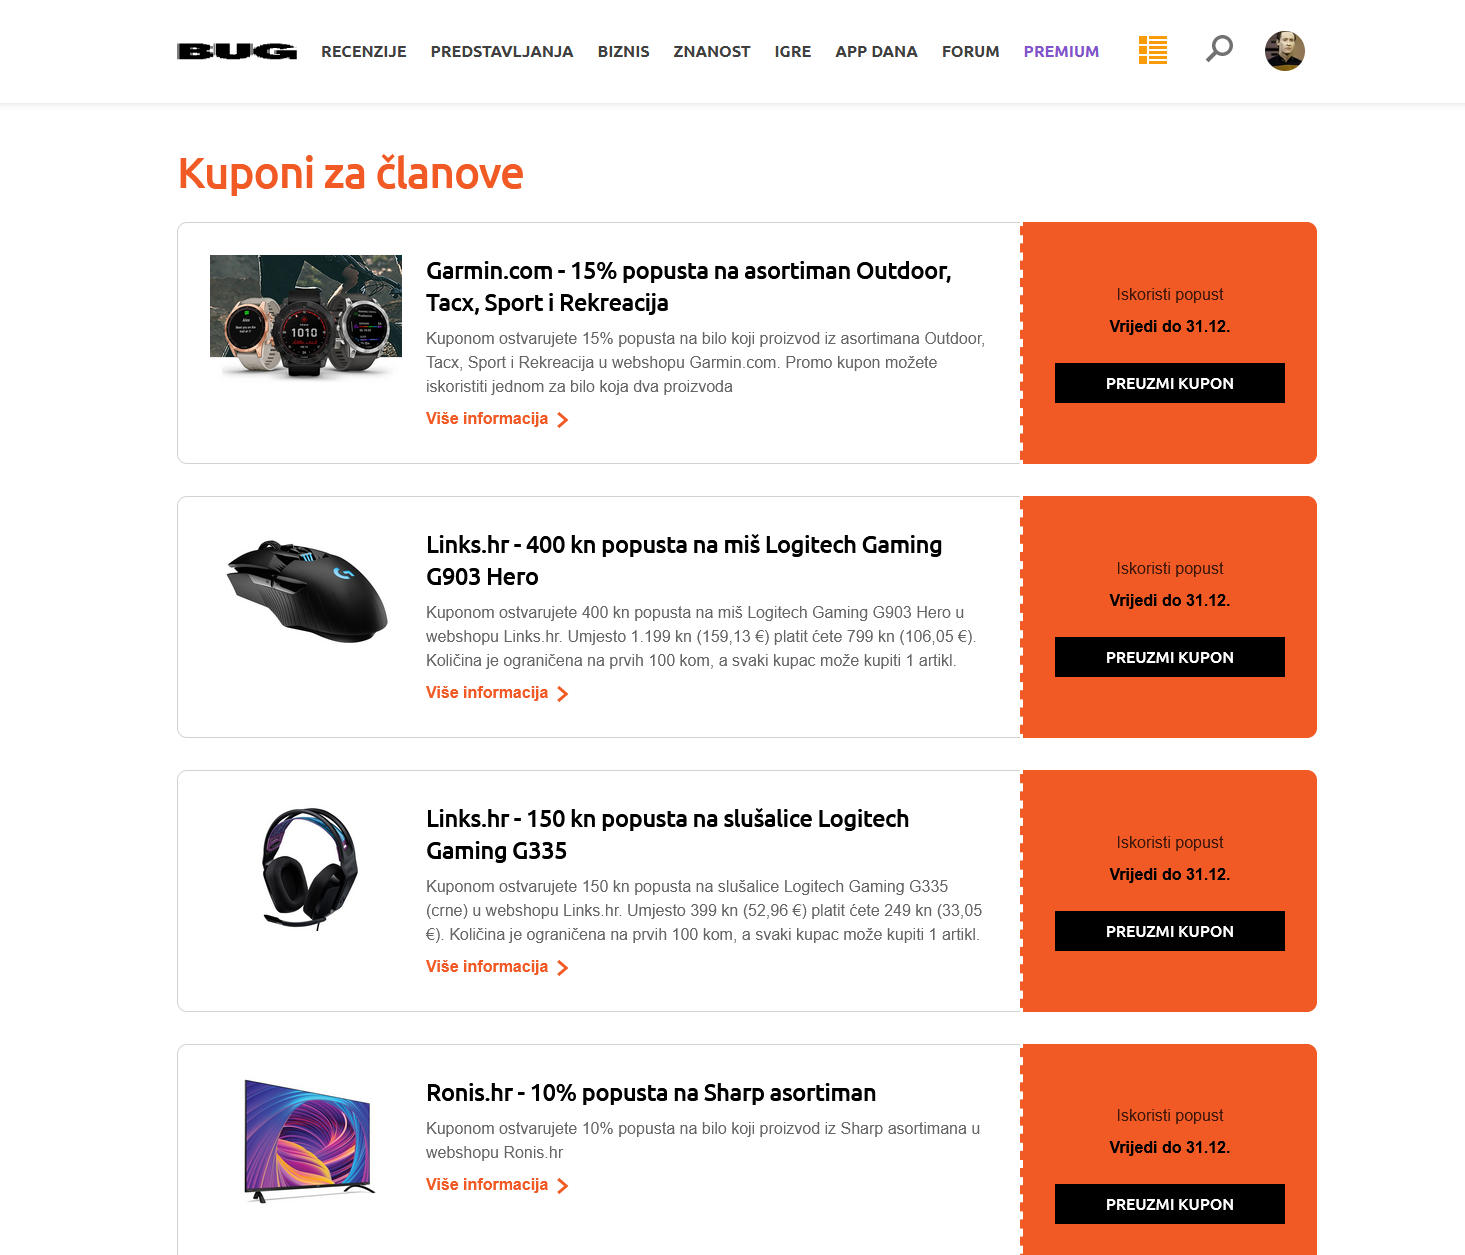The height and width of the screenshot is (1255, 1465).
Task: Open the user profile avatar
Action: 1285,51
